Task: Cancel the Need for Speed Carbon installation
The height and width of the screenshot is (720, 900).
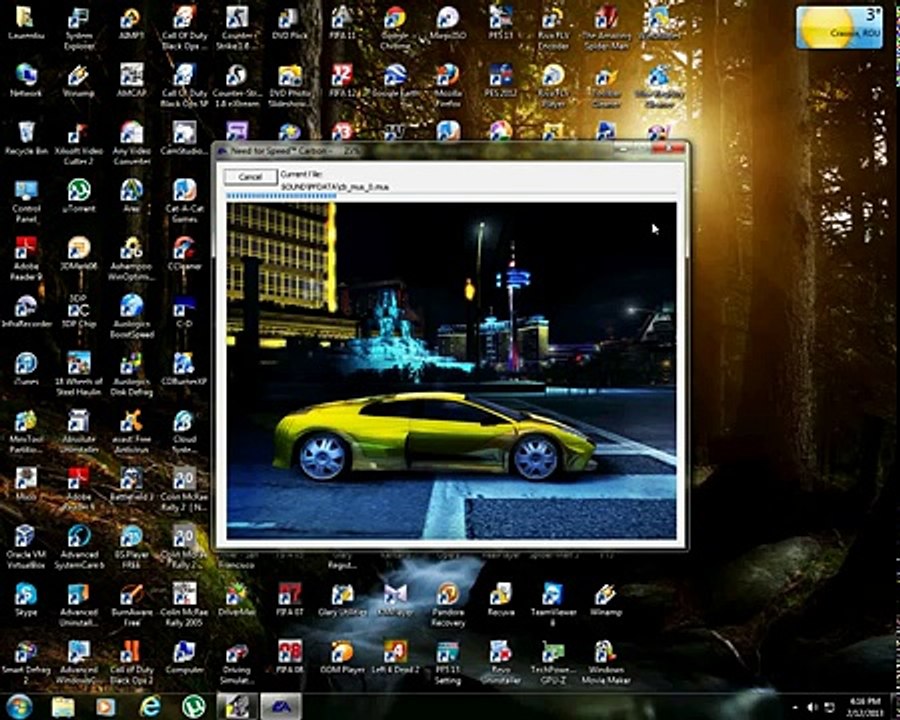Action: 250,177
